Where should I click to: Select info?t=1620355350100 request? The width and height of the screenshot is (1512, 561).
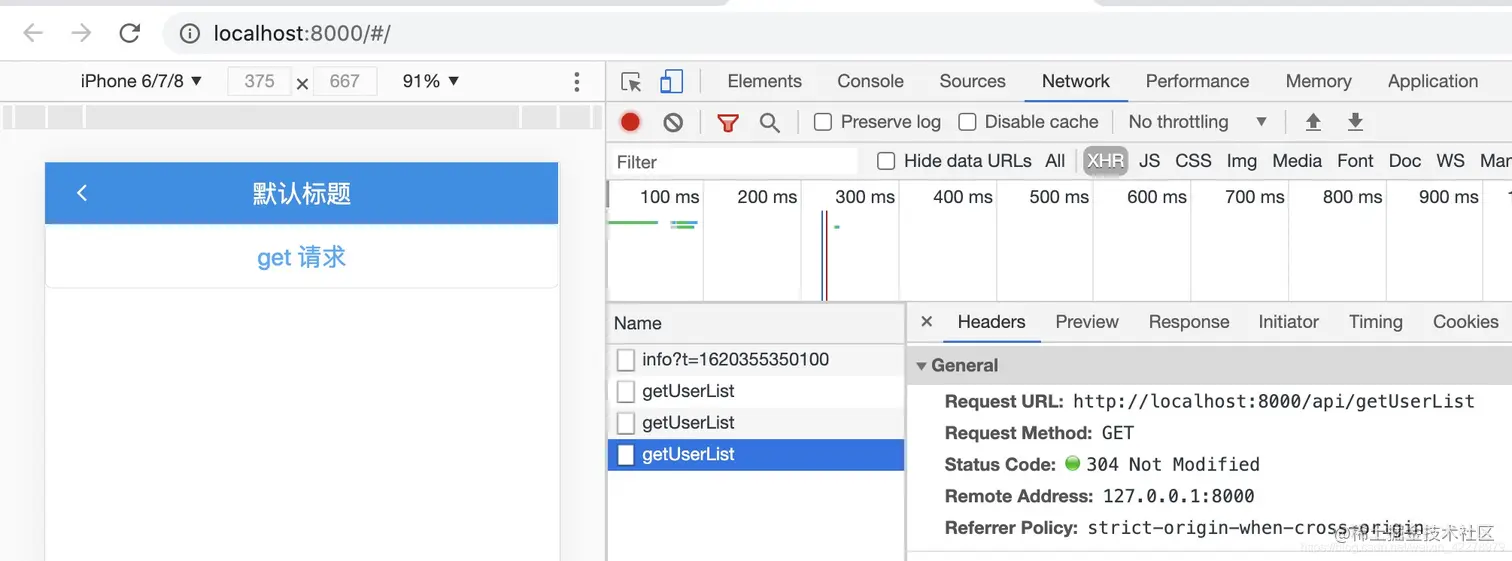(x=756, y=360)
